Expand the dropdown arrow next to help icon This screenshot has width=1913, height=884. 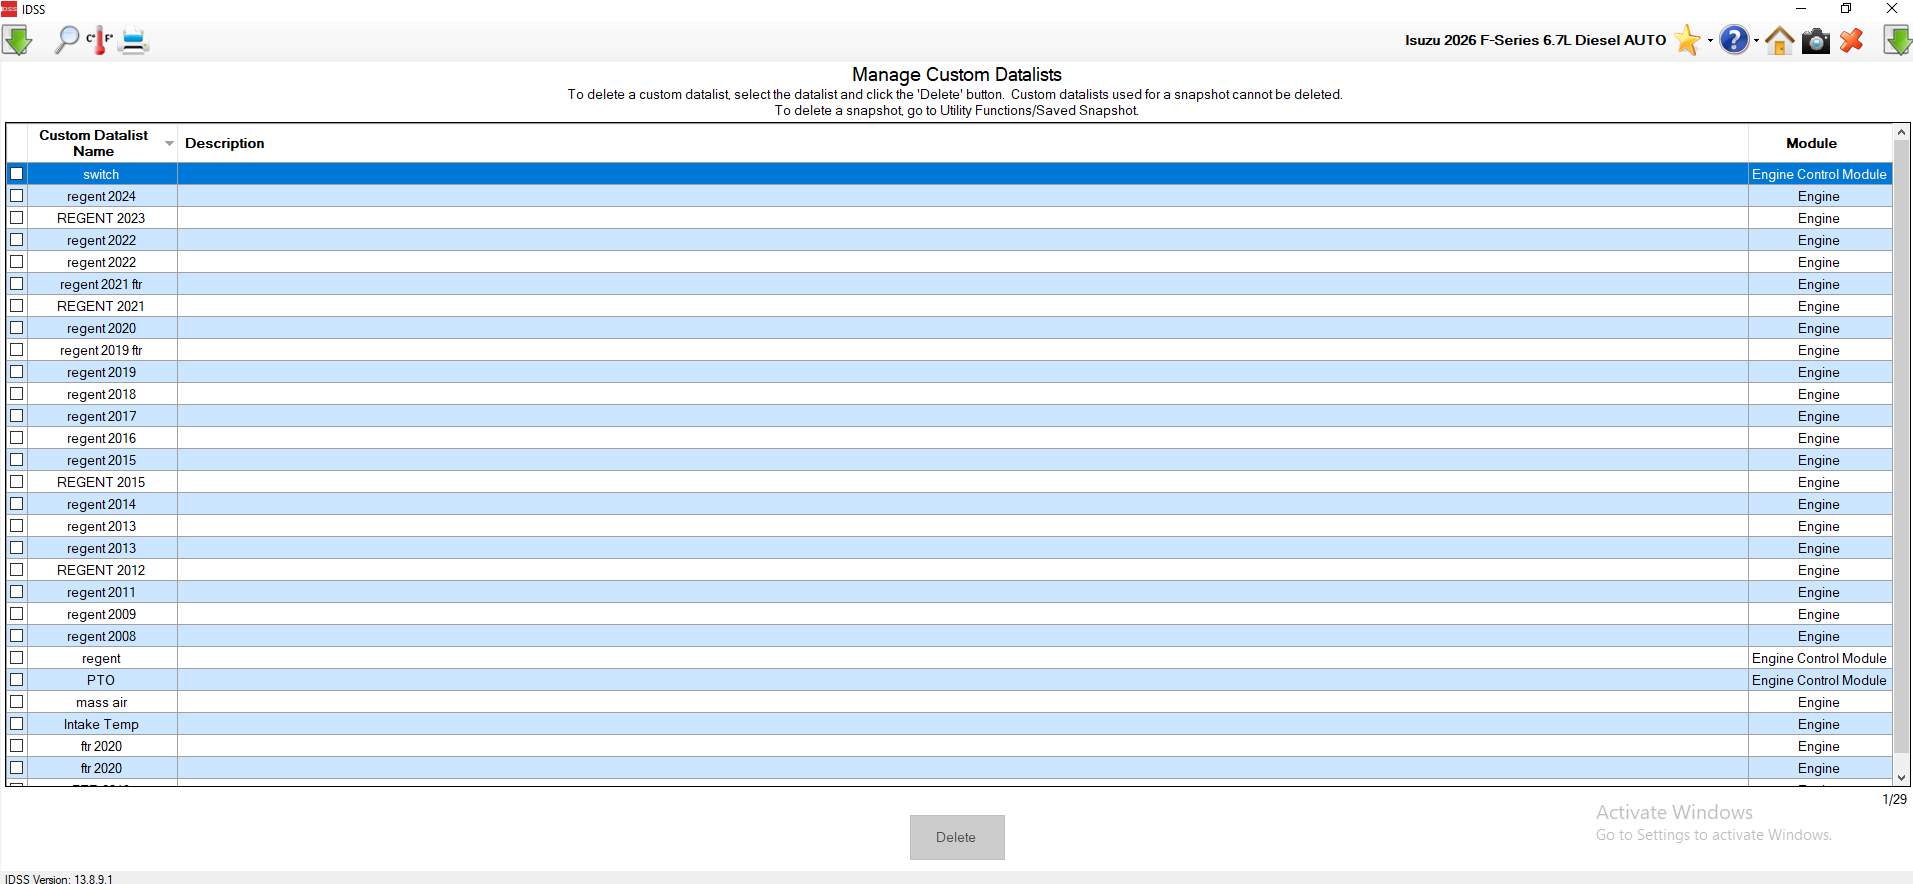click(x=1756, y=41)
